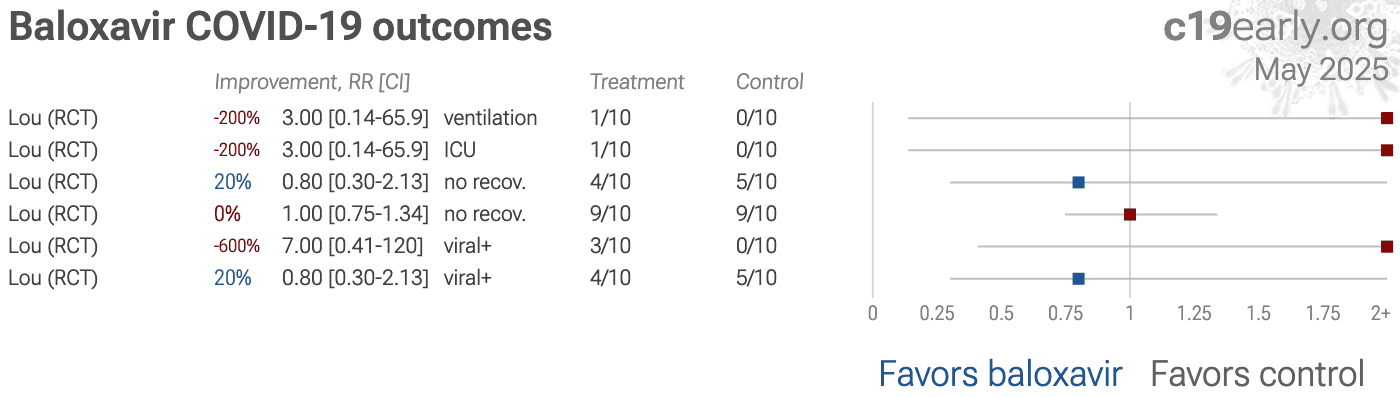Select the Favors baloxavir label
The height and width of the screenshot is (397, 1400).
pos(1000,374)
